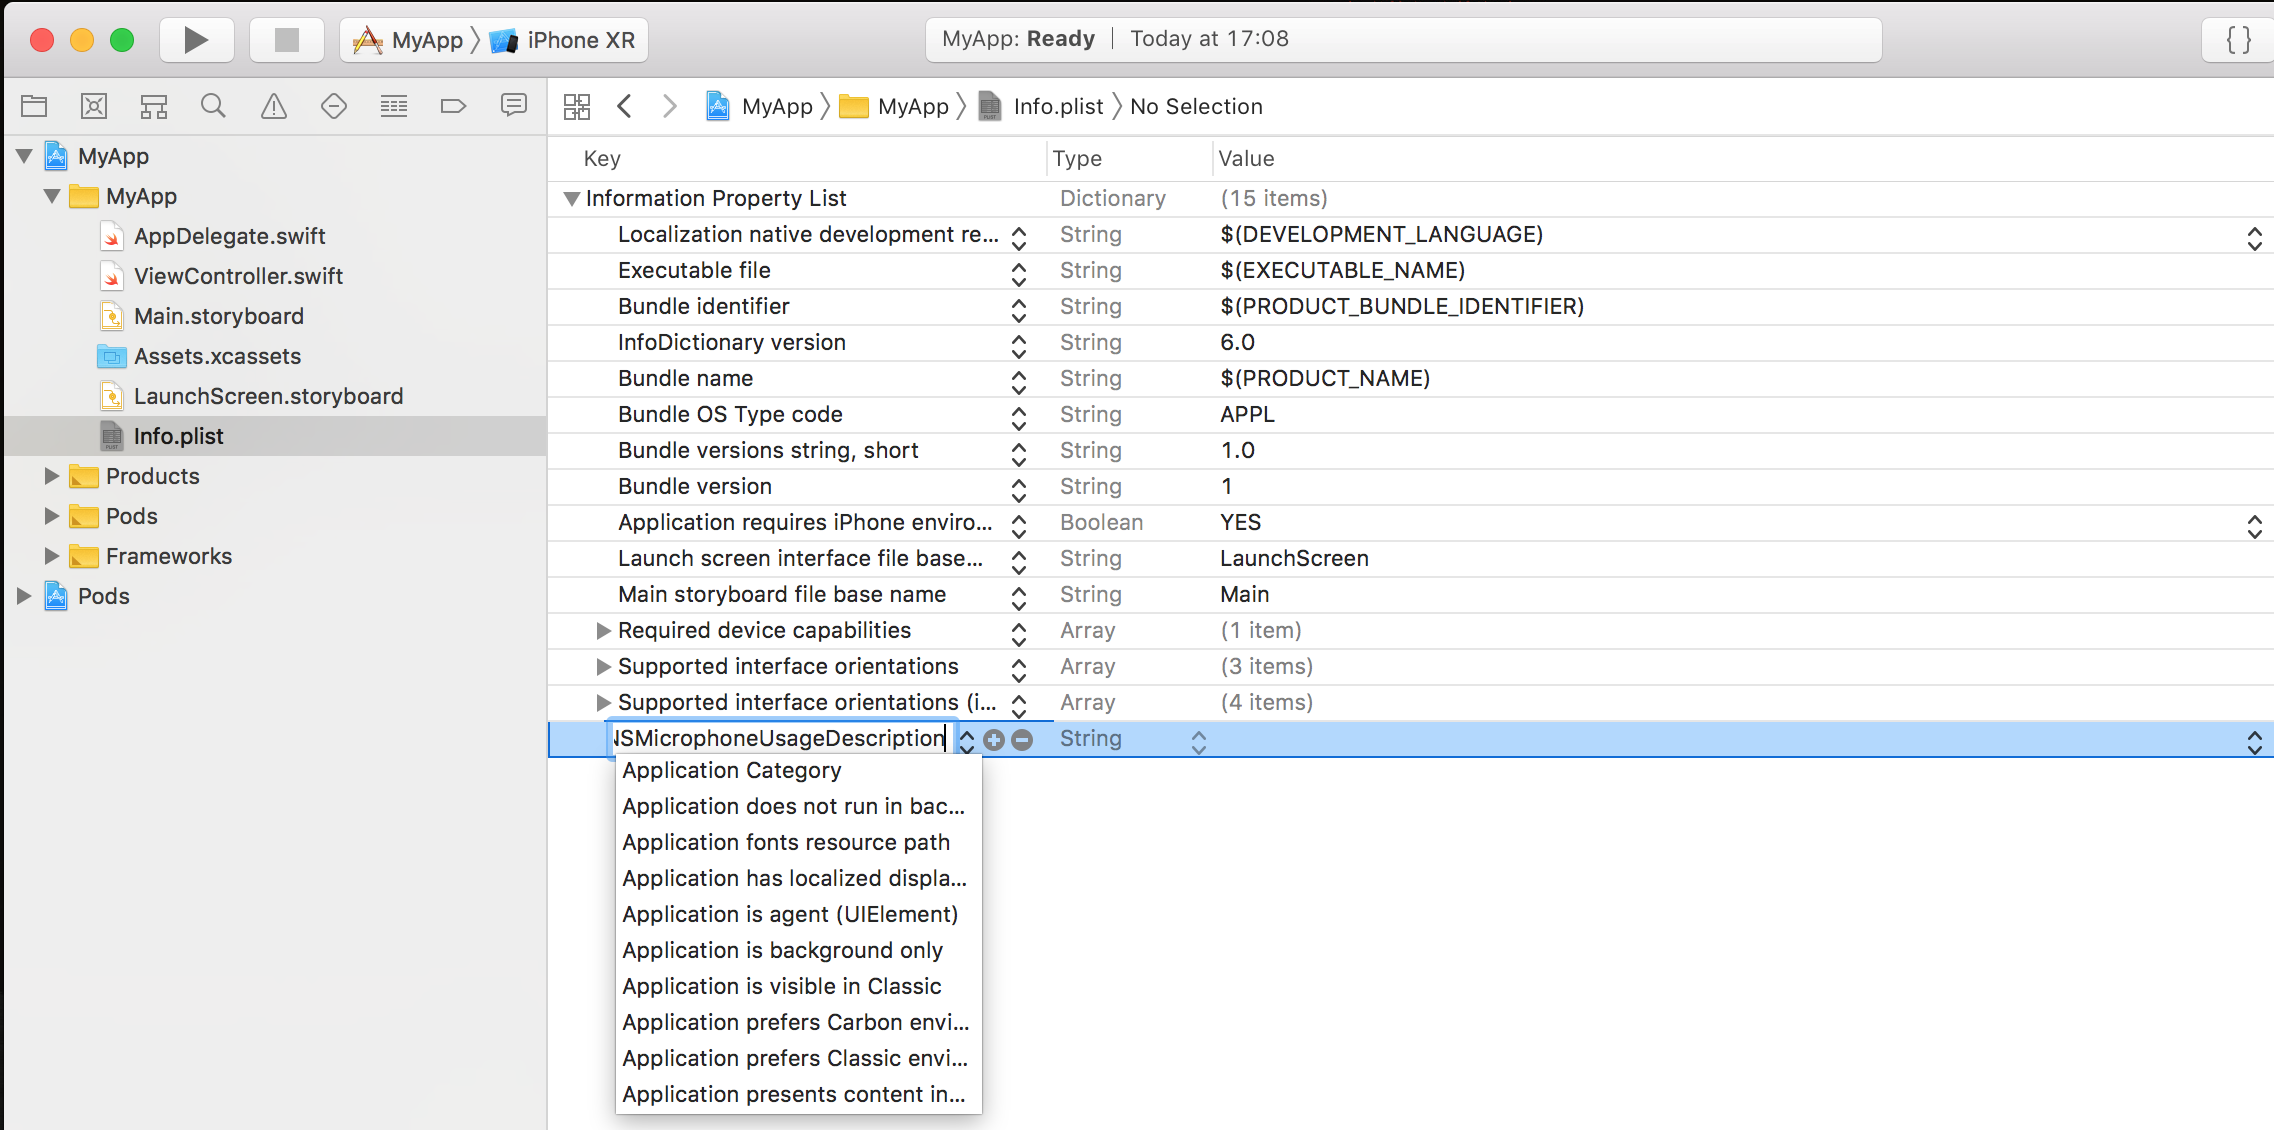Viewport: 2274px width, 1130px height.
Task: Open Assets.xcassets catalog
Action: [x=217, y=356]
